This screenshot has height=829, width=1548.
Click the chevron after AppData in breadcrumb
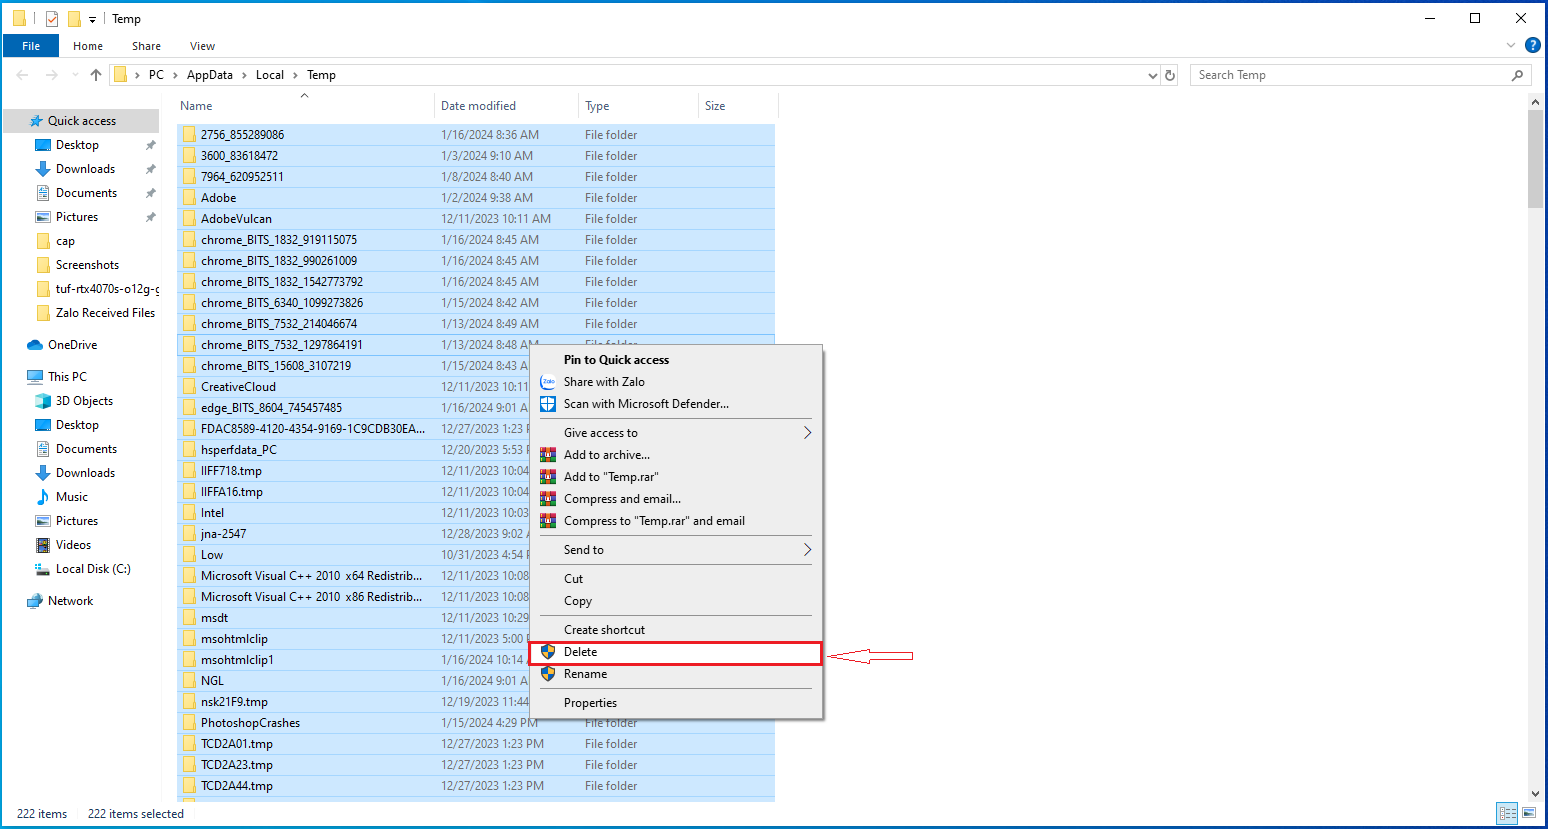[x=244, y=75]
